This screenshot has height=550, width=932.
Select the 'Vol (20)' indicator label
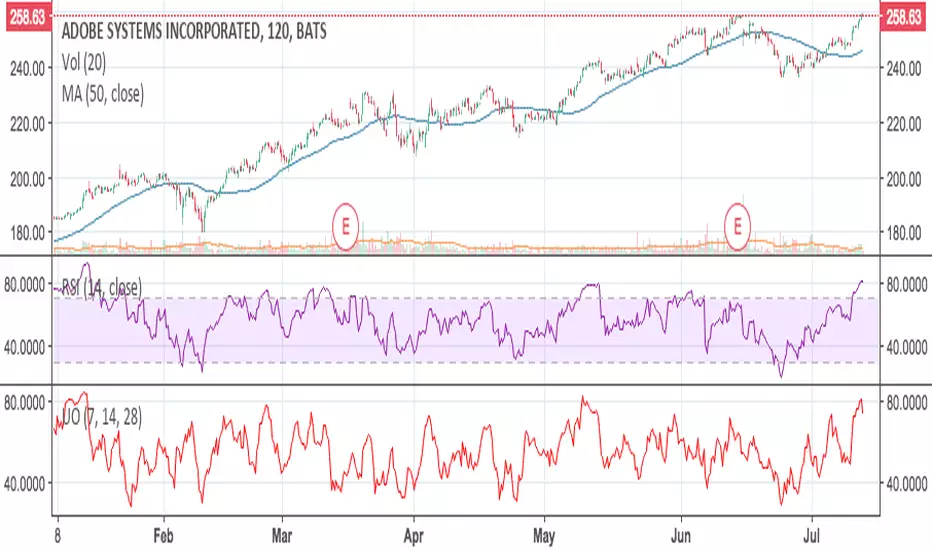(84, 62)
